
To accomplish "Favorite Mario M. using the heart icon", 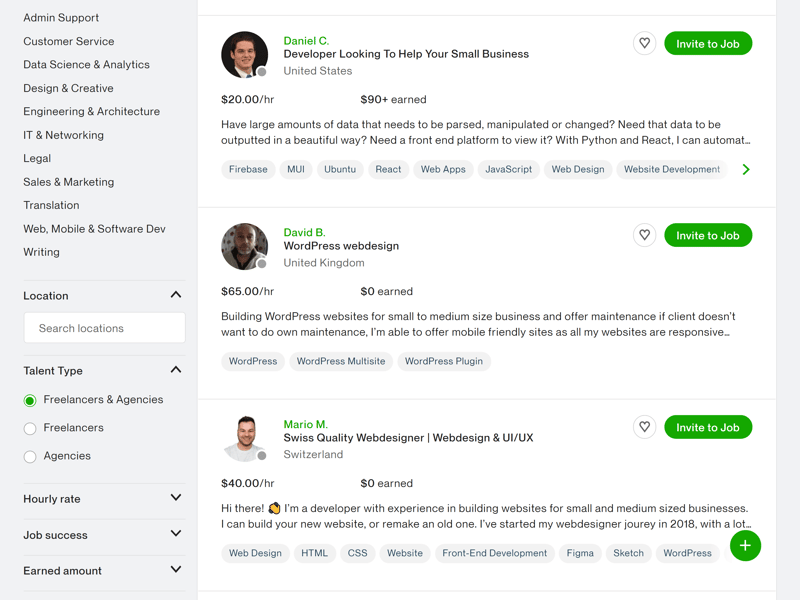I will pyautogui.click(x=644, y=427).
